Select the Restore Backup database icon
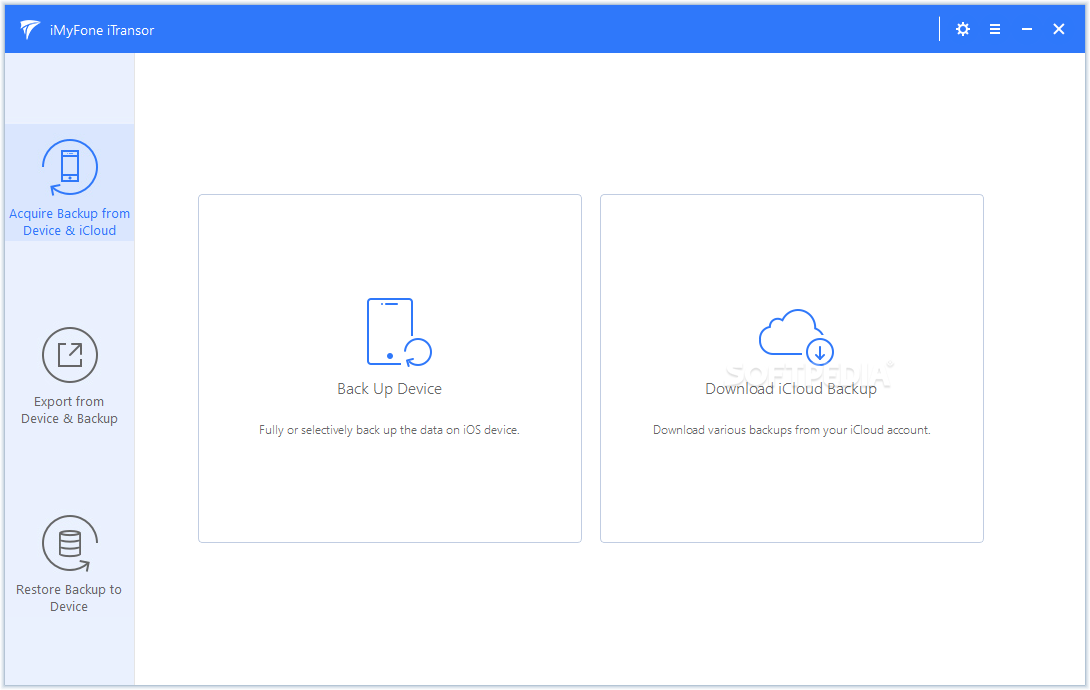Image resolution: width=1090 pixels, height=690 pixels. click(70, 543)
